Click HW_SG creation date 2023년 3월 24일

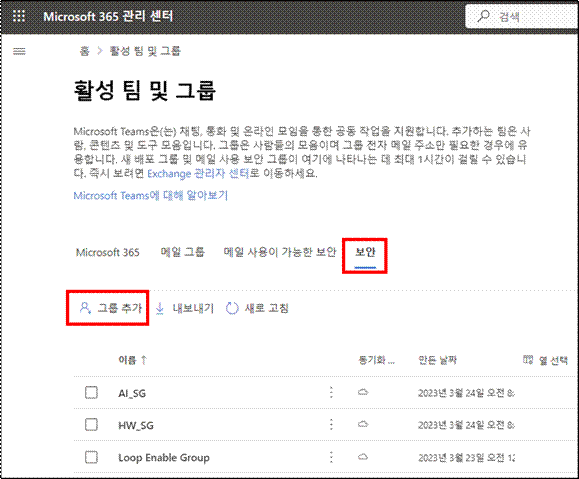(466, 425)
